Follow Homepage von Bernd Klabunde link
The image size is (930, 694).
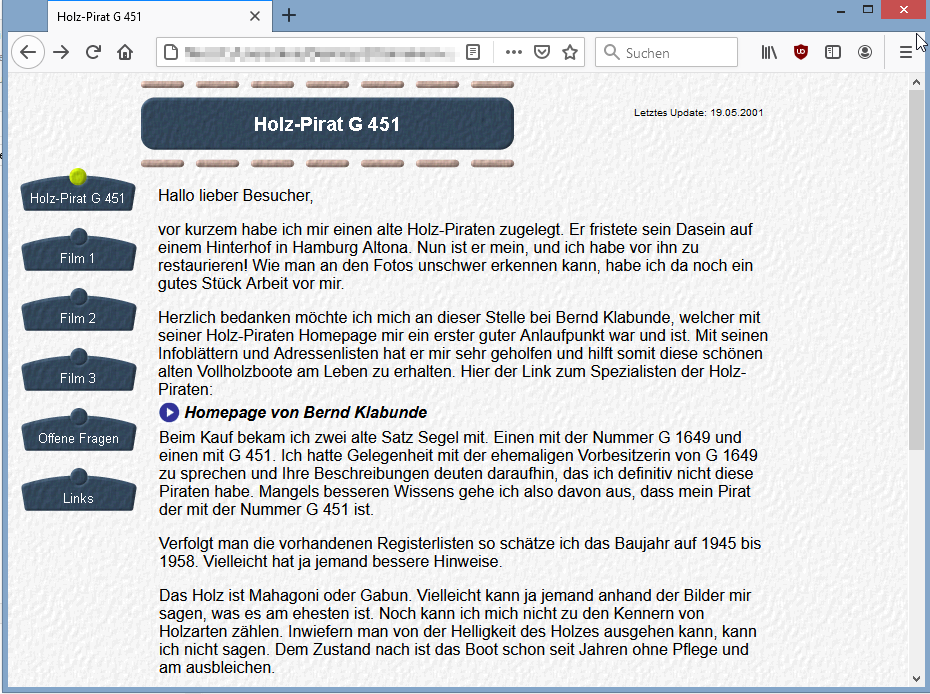pyautogui.click(x=305, y=412)
